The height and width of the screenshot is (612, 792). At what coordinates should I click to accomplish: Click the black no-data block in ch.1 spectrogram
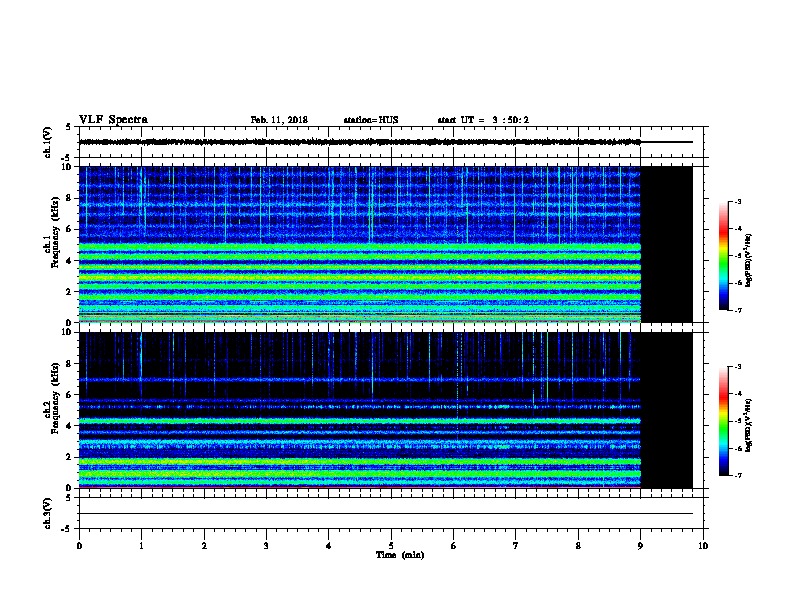(666, 244)
